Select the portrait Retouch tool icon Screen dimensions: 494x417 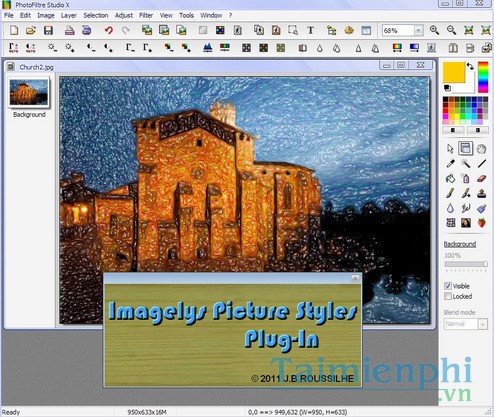point(466,223)
